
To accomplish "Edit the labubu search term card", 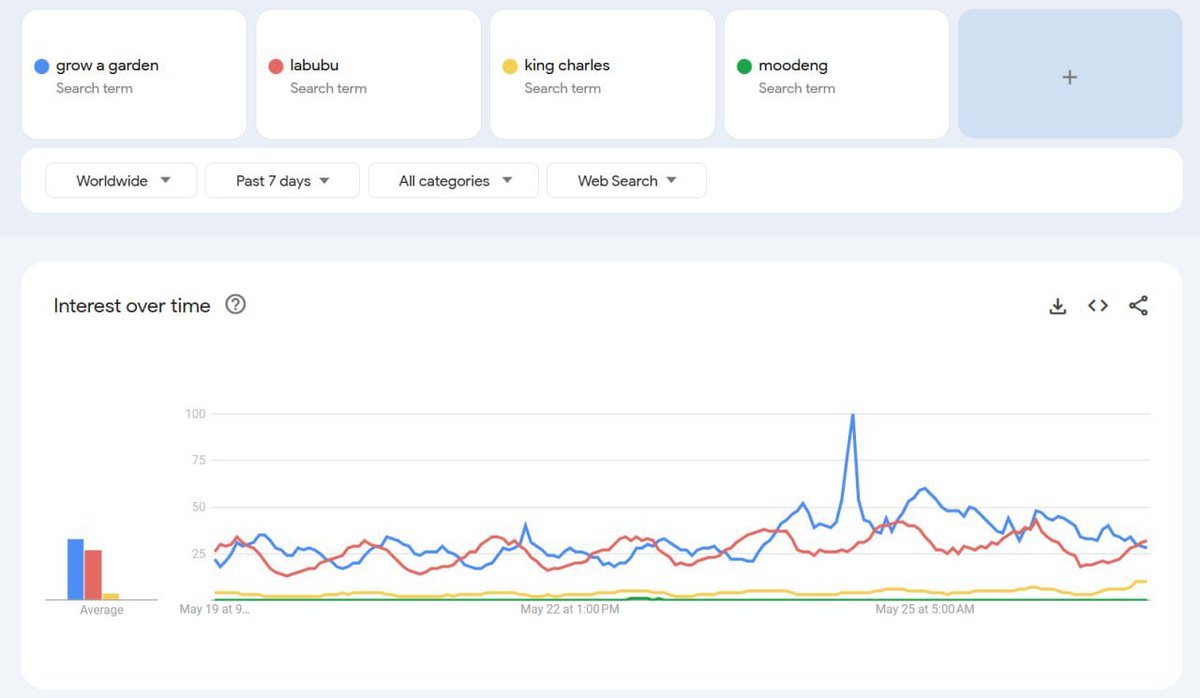I will 368,75.
